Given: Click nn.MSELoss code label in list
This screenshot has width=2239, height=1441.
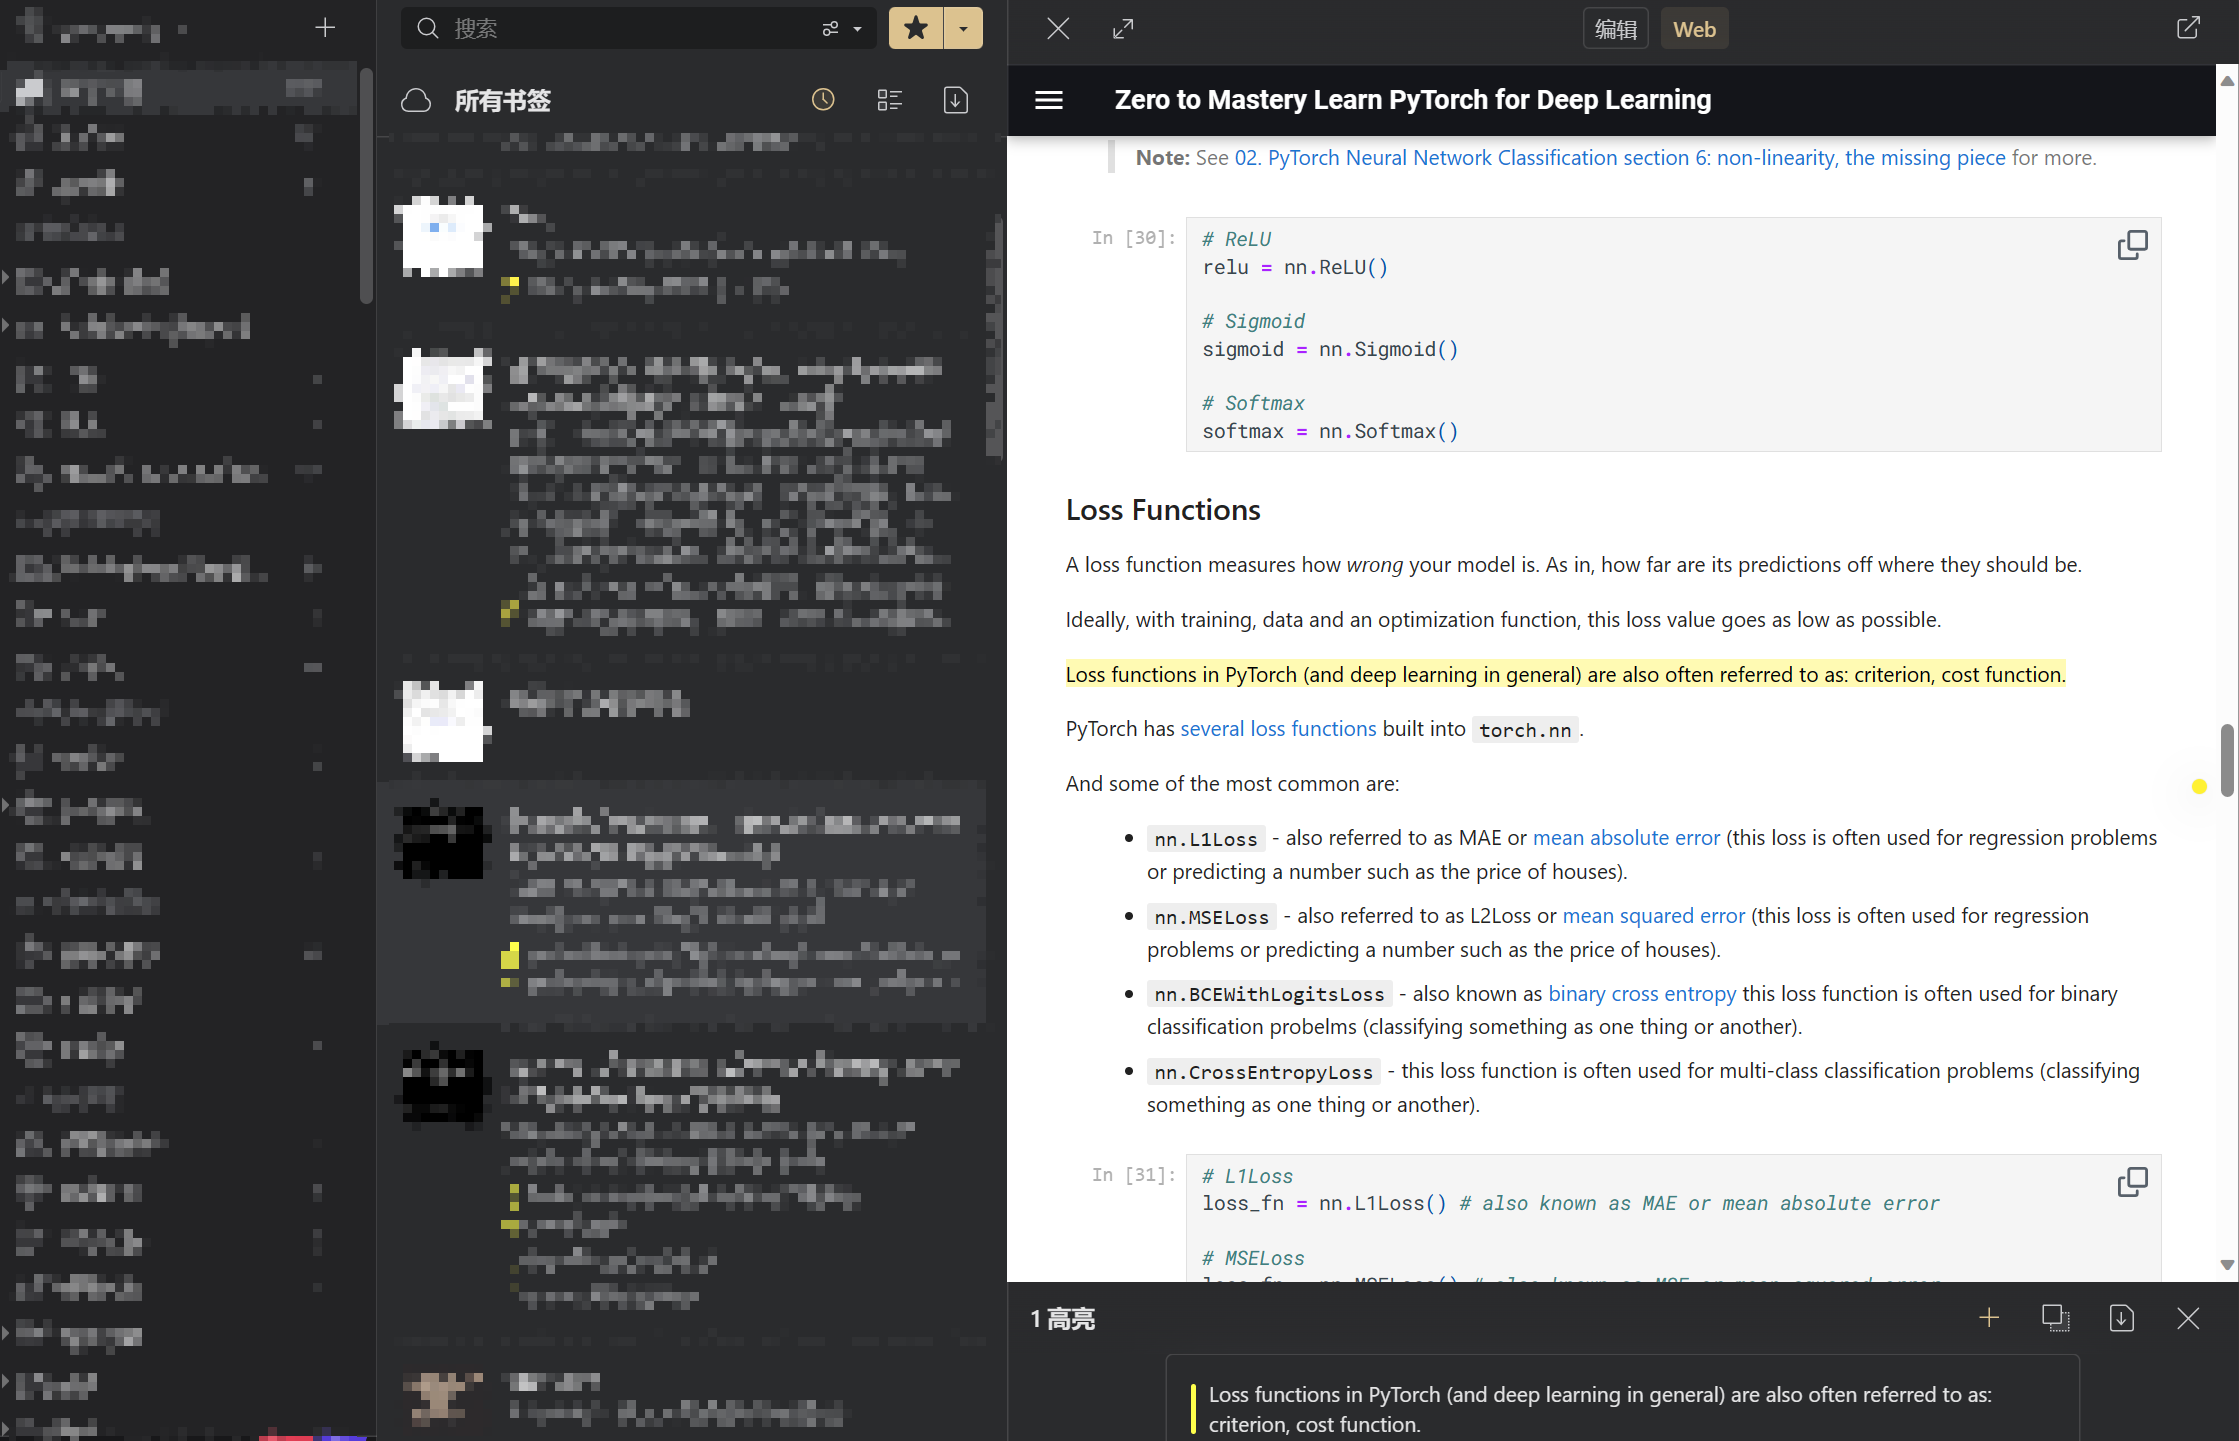Looking at the screenshot, I should 1212,916.
